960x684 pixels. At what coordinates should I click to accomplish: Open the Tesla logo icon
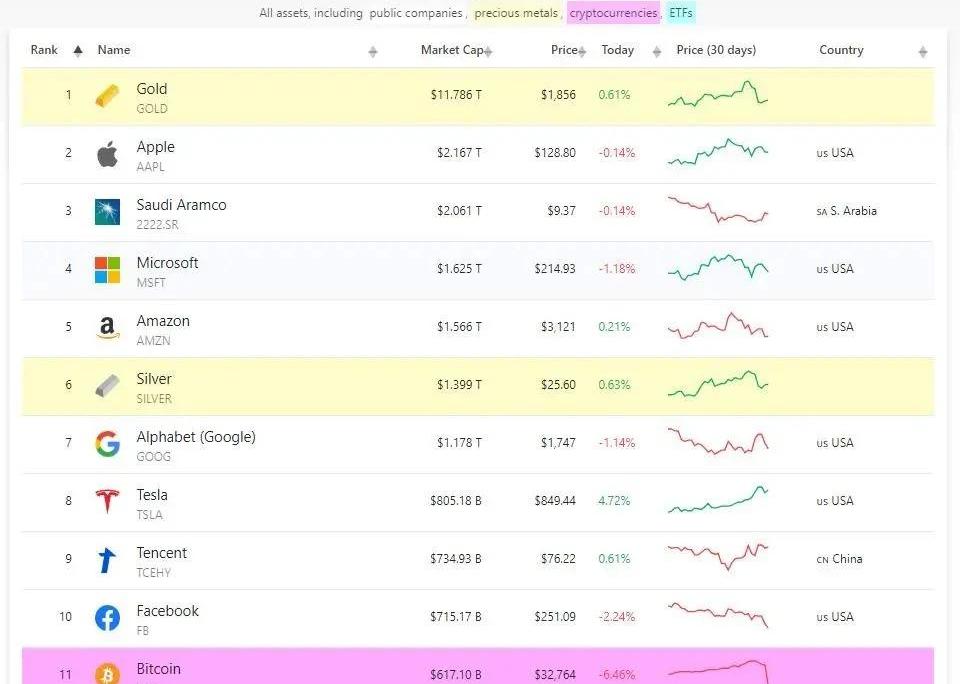(x=107, y=502)
